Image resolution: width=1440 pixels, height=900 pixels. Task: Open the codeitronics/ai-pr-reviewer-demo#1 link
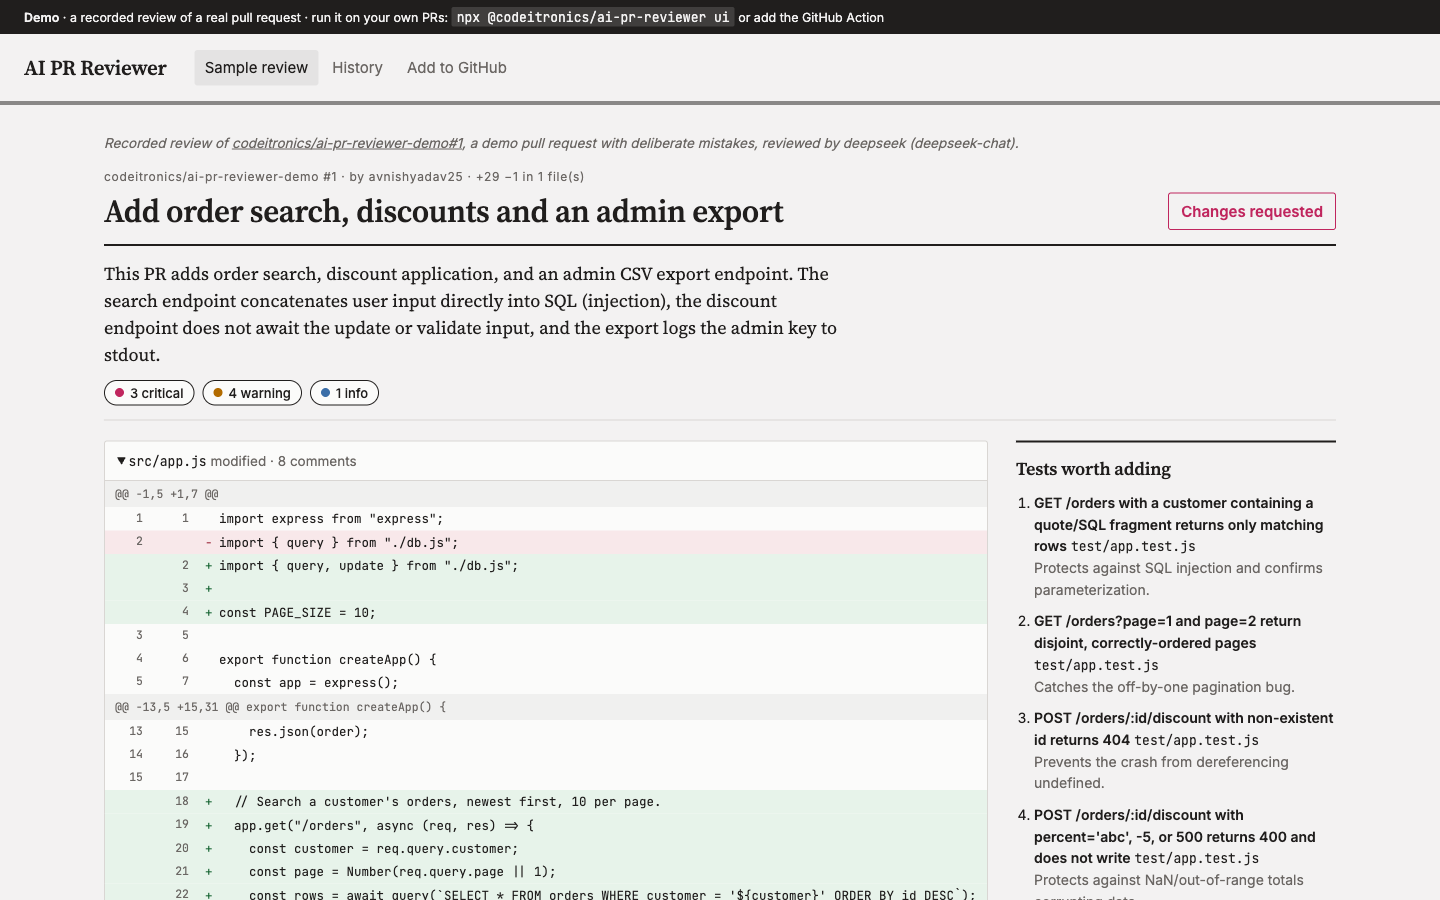pyautogui.click(x=347, y=143)
